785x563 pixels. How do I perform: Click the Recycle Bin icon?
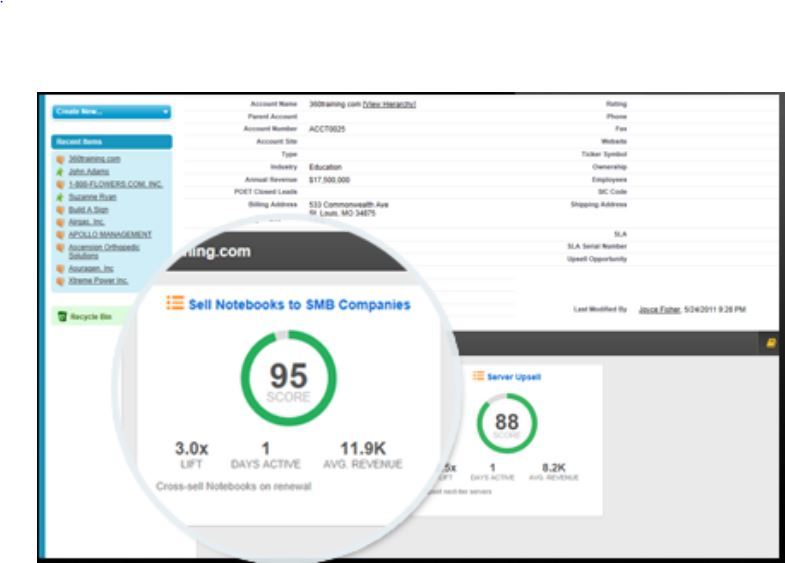pyautogui.click(x=61, y=317)
